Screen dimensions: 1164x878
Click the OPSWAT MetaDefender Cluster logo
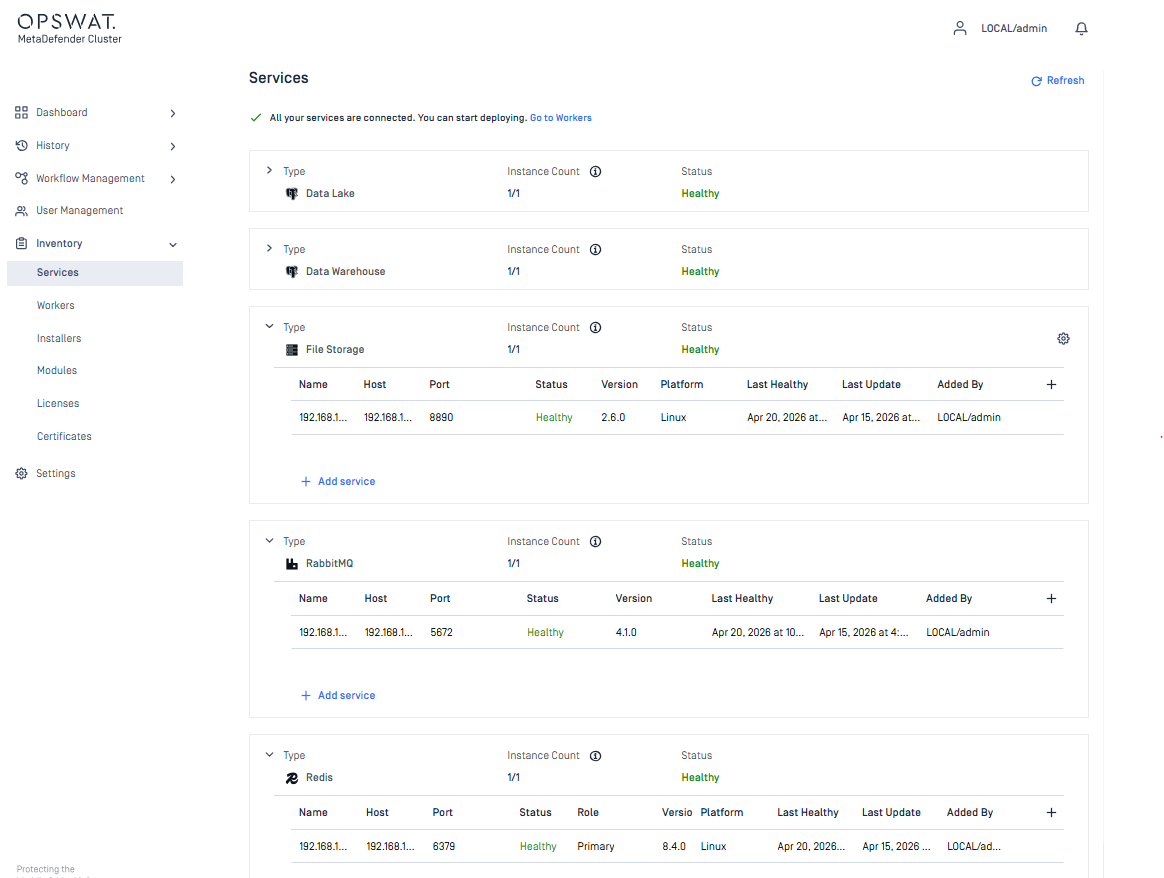(69, 28)
